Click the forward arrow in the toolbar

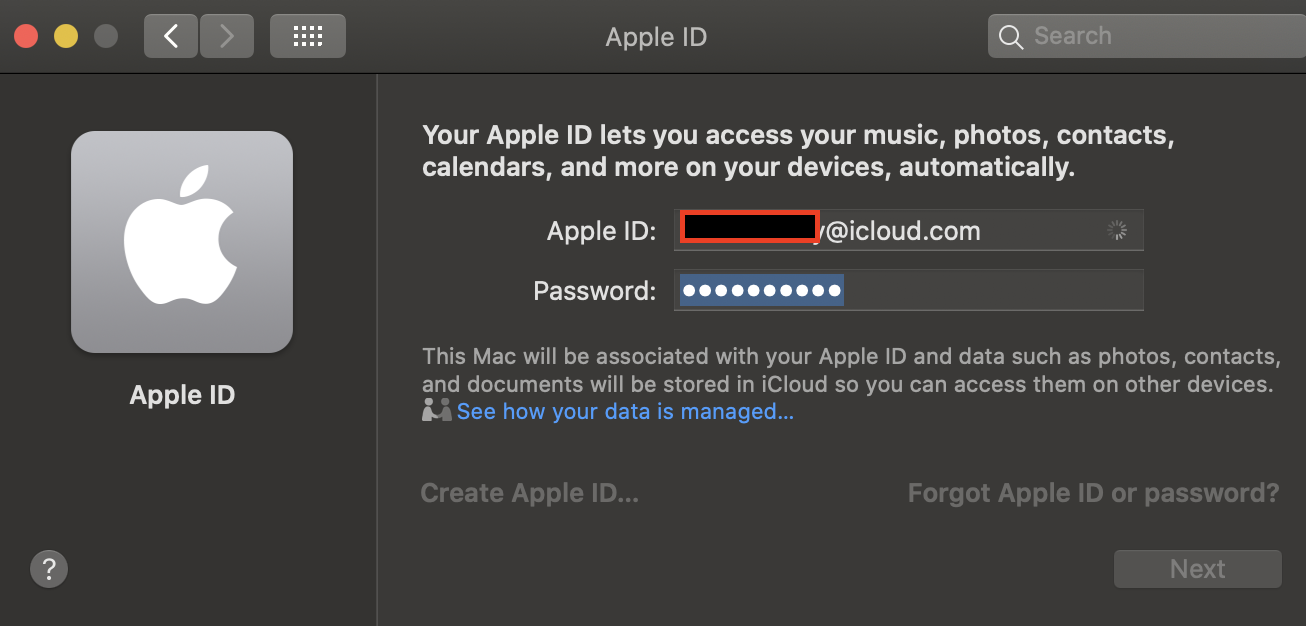(226, 36)
